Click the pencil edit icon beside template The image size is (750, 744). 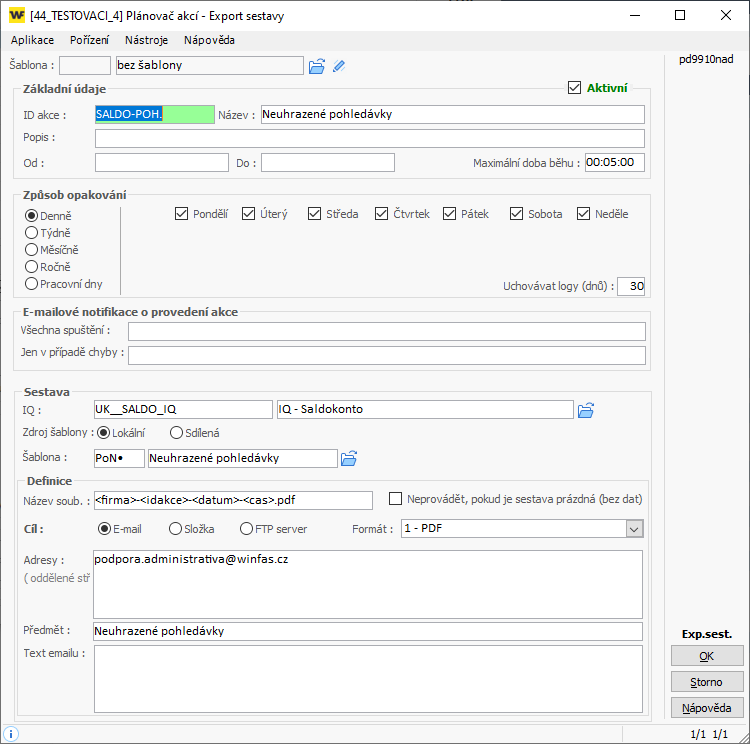(x=340, y=66)
